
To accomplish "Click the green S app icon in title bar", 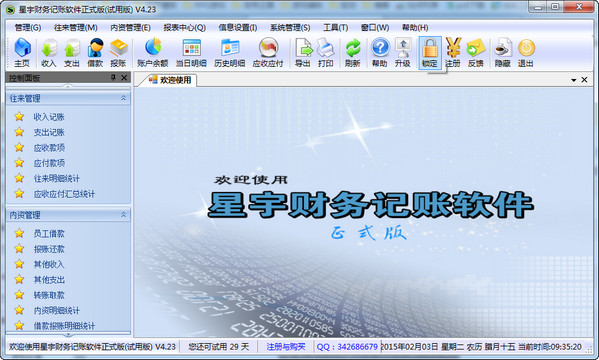I will tap(10, 9).
